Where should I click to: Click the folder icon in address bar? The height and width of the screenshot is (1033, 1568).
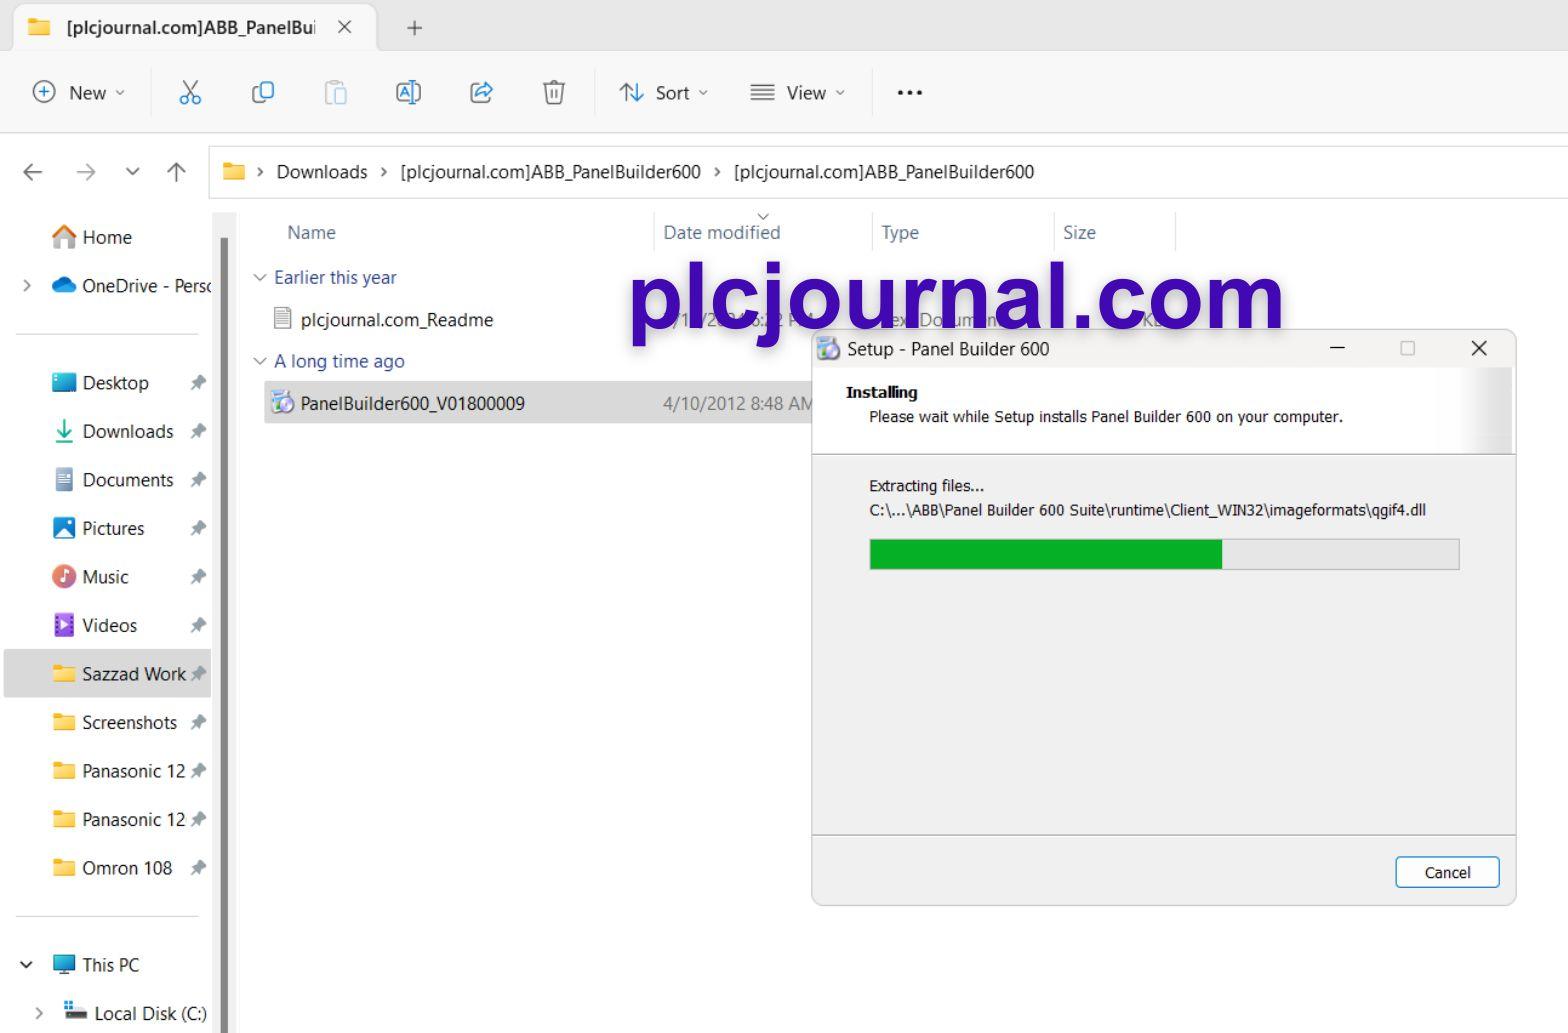(234, 171)
